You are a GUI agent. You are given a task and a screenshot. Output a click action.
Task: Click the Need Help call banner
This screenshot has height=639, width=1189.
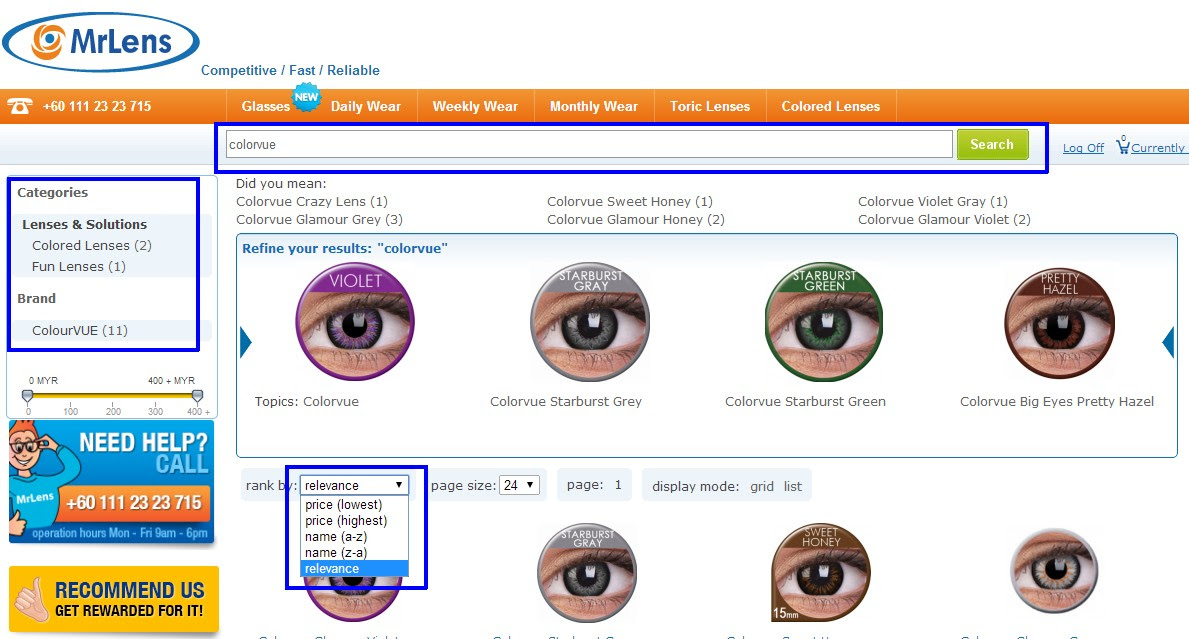coord(111,482)
